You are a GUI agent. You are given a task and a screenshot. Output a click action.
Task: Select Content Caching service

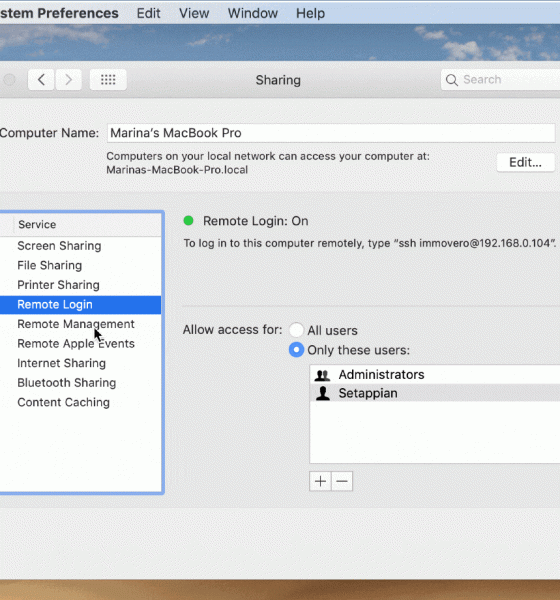[x=80, y=402]
